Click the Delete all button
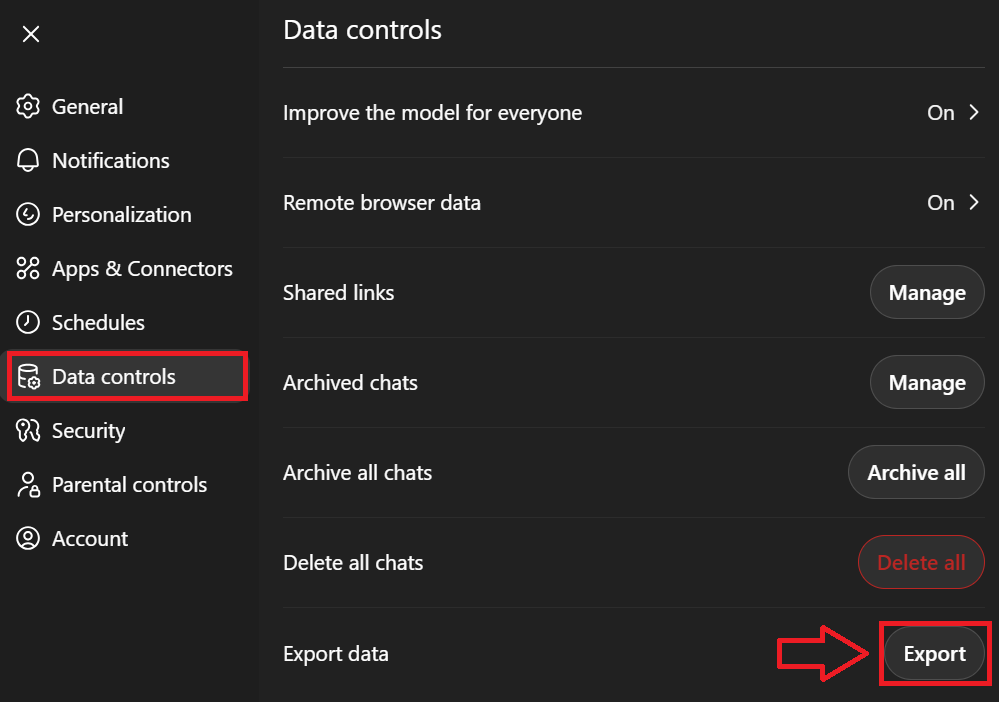 click(920, 562)
